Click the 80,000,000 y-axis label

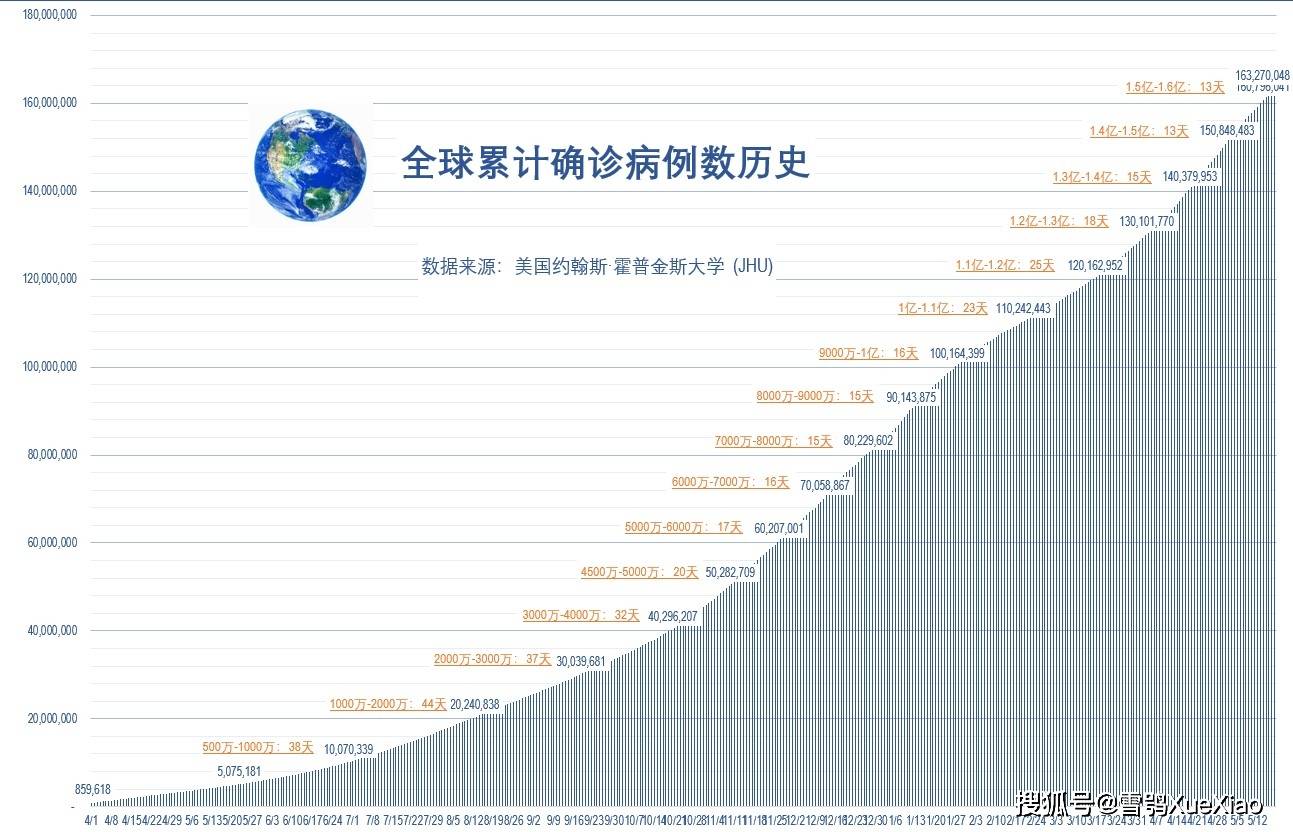tap(52, 455)
